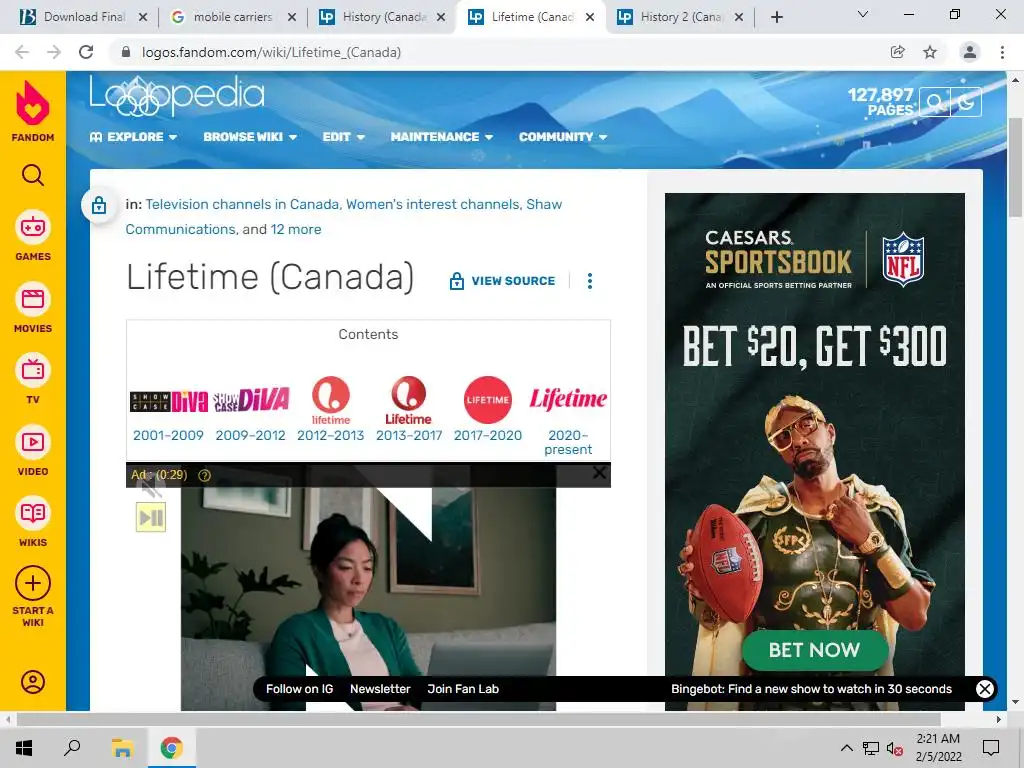Open the notification center icon

(991, 748)
